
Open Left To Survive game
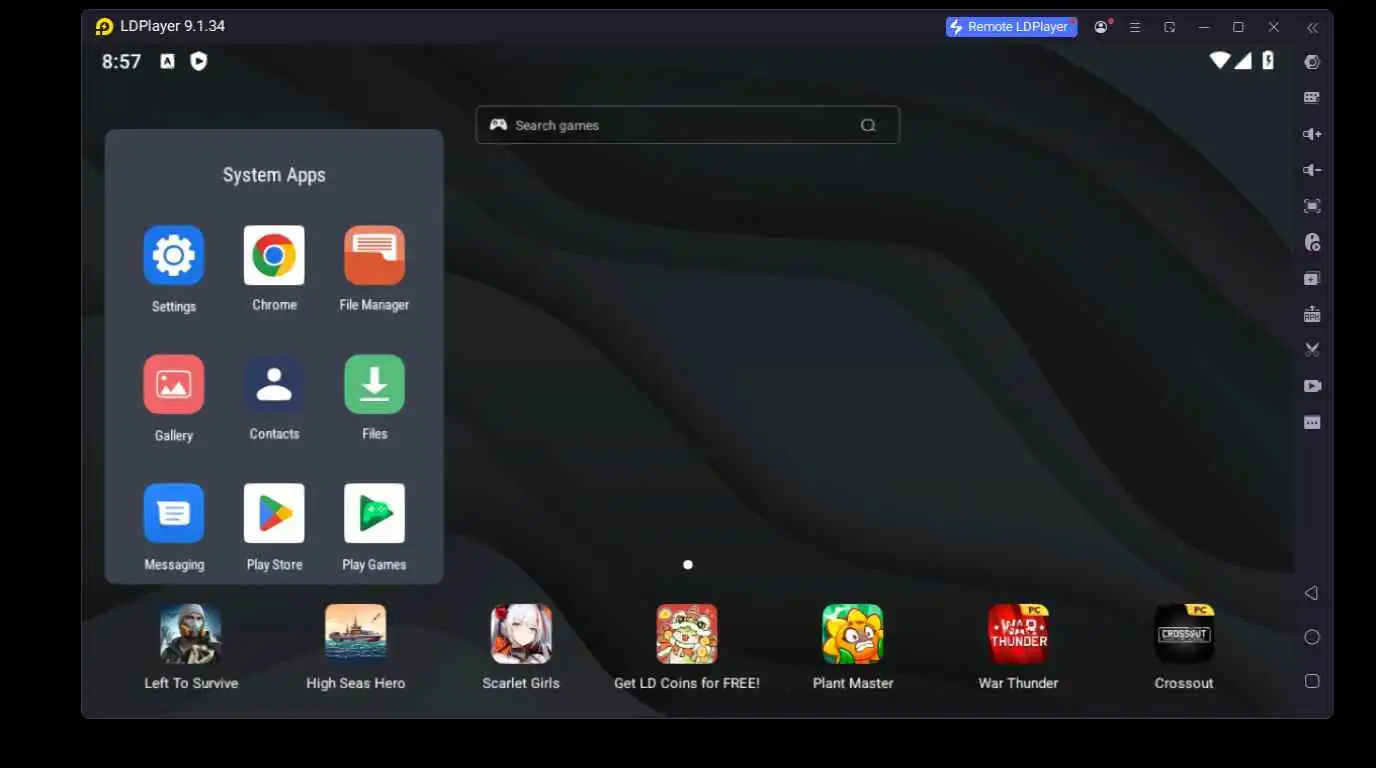click(x=191, y=634)
